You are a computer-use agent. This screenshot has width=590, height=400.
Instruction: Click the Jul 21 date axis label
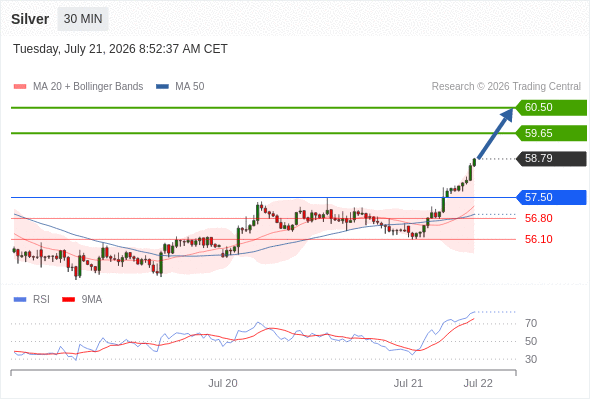pyautogui.click(x=408, y=383)
